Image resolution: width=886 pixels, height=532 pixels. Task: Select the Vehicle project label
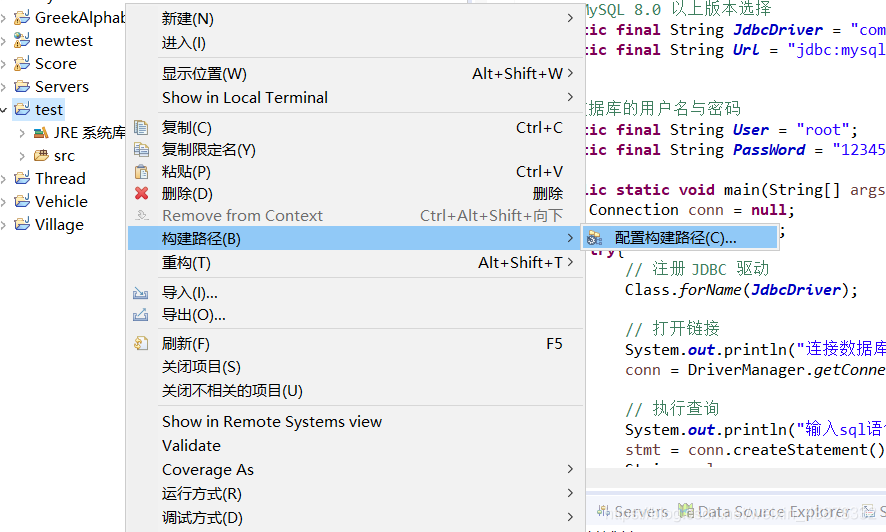click(61, 202)
